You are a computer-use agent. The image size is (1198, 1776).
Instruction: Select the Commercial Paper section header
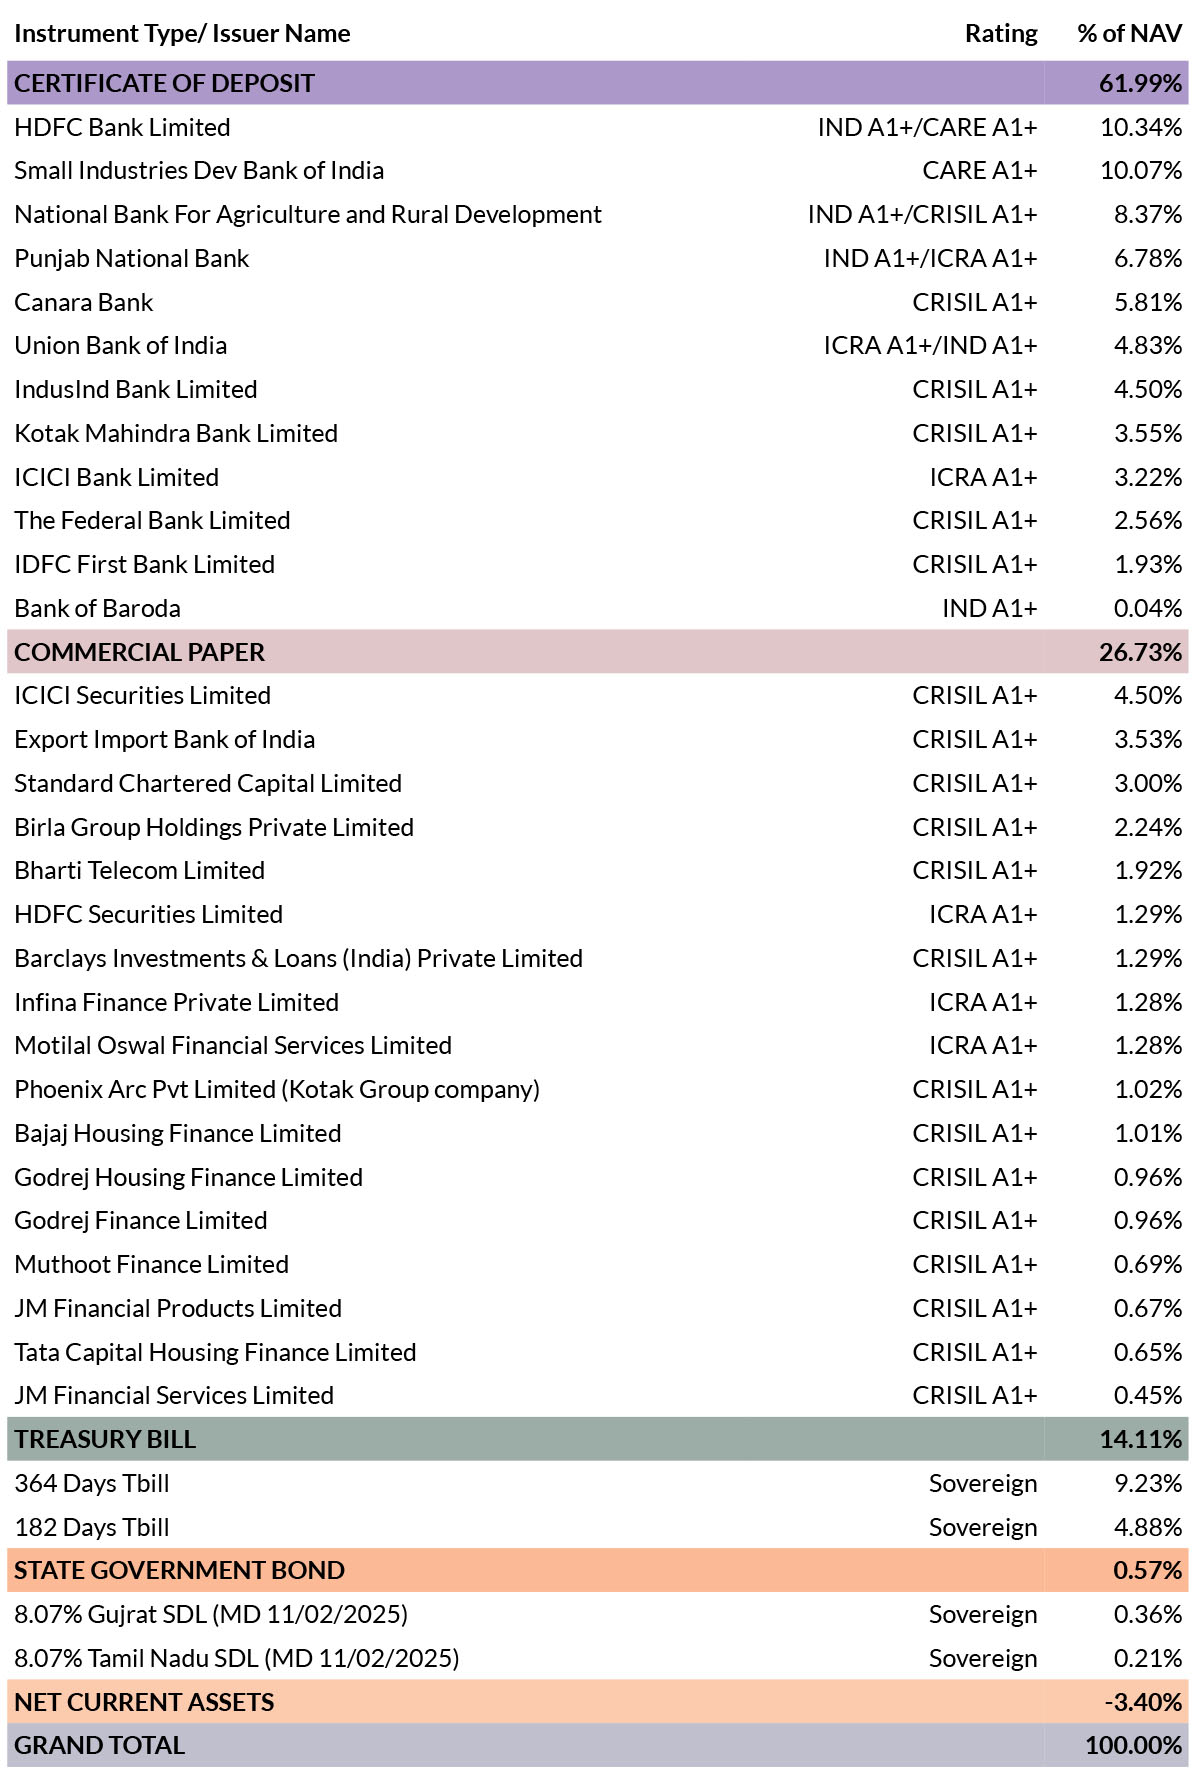point(598,652)
